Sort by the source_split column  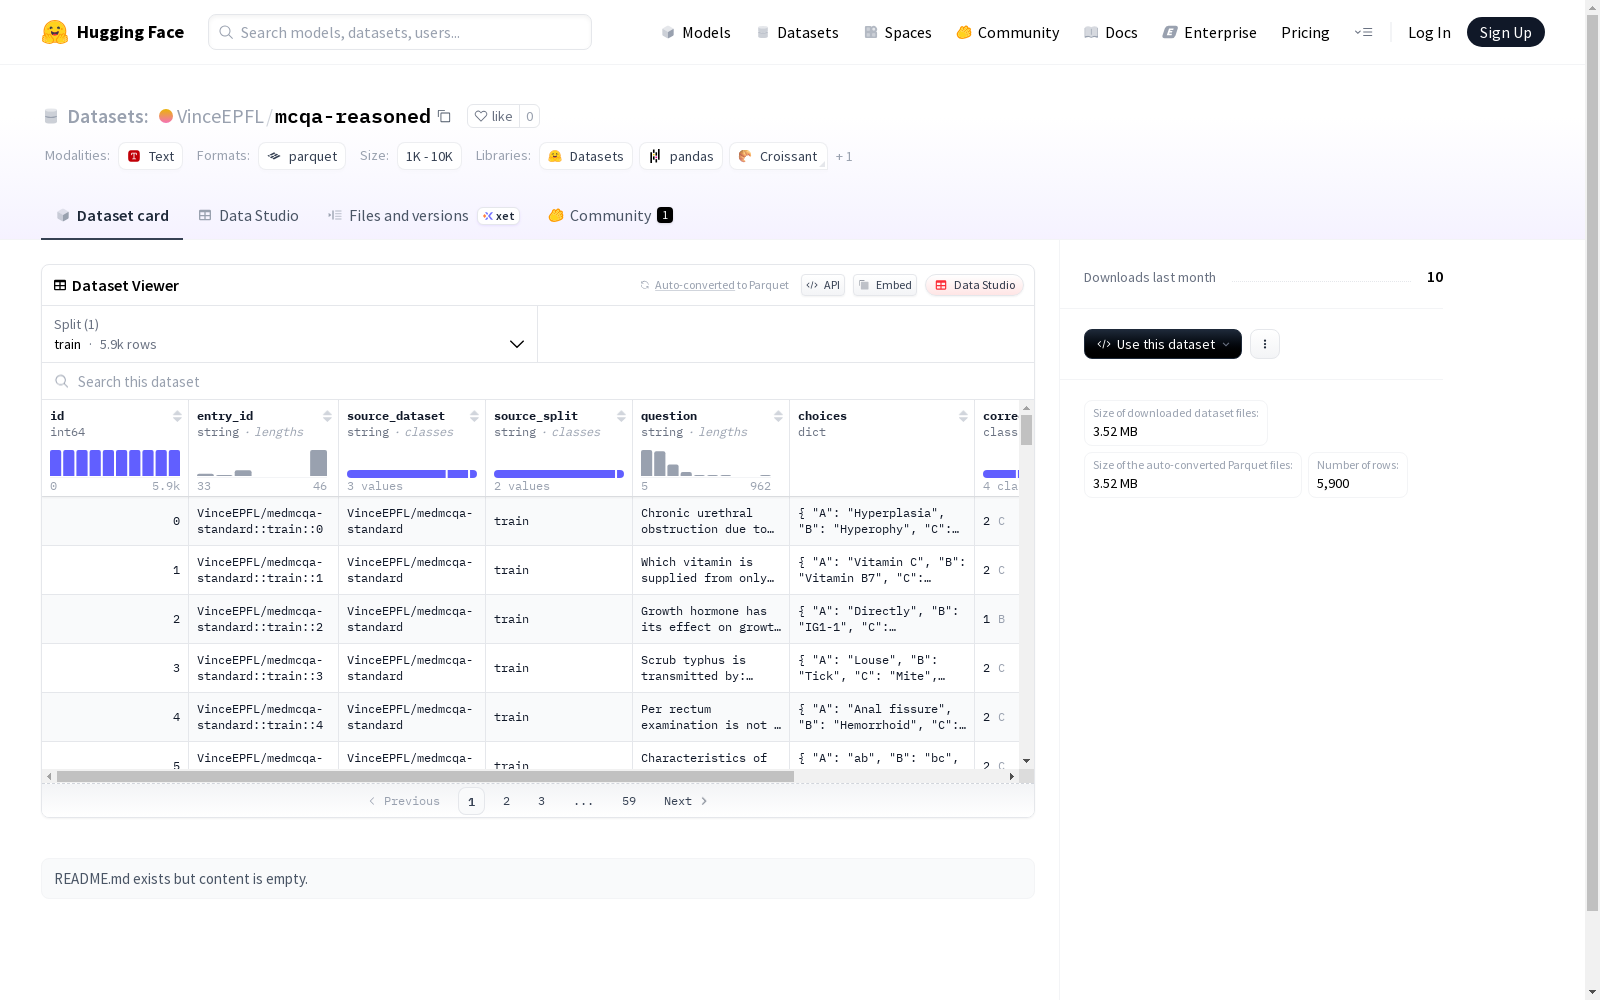click(x=621, y=416)
